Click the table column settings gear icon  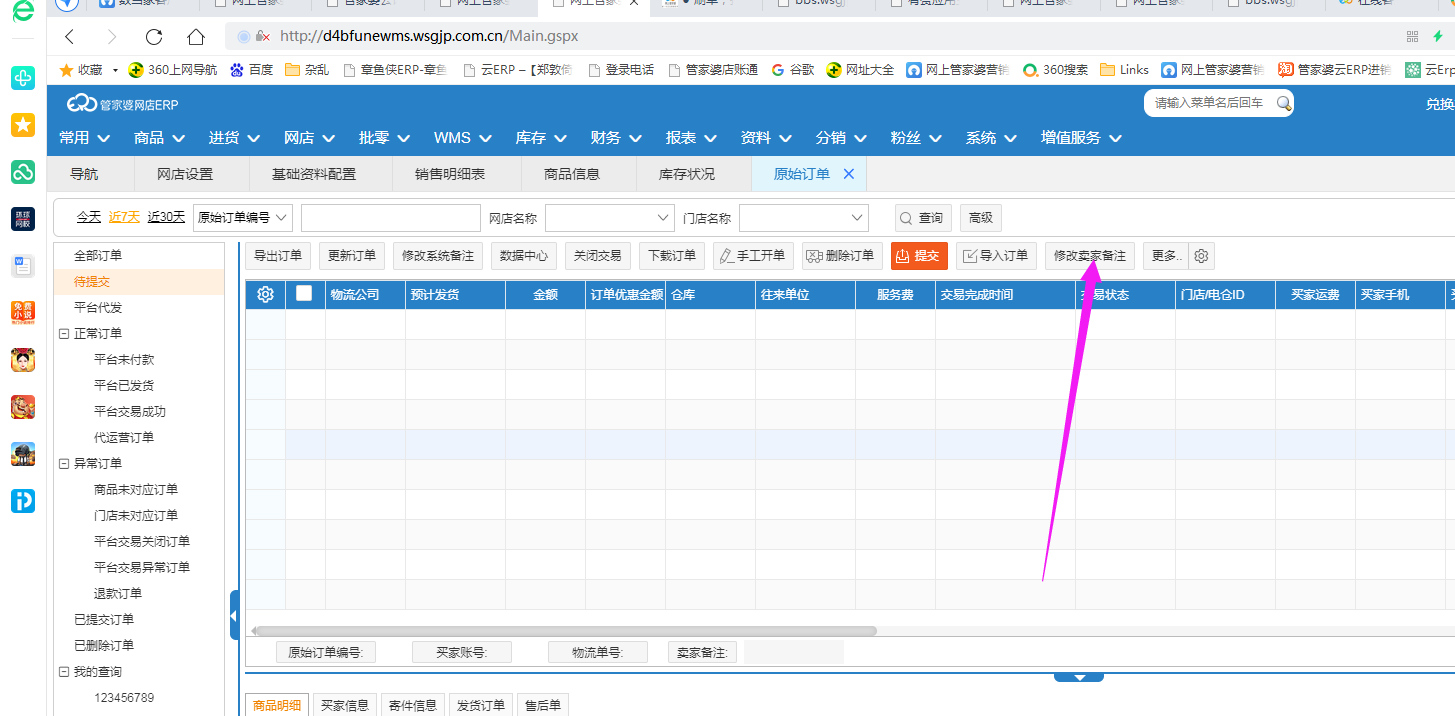(x=265, y=294)
